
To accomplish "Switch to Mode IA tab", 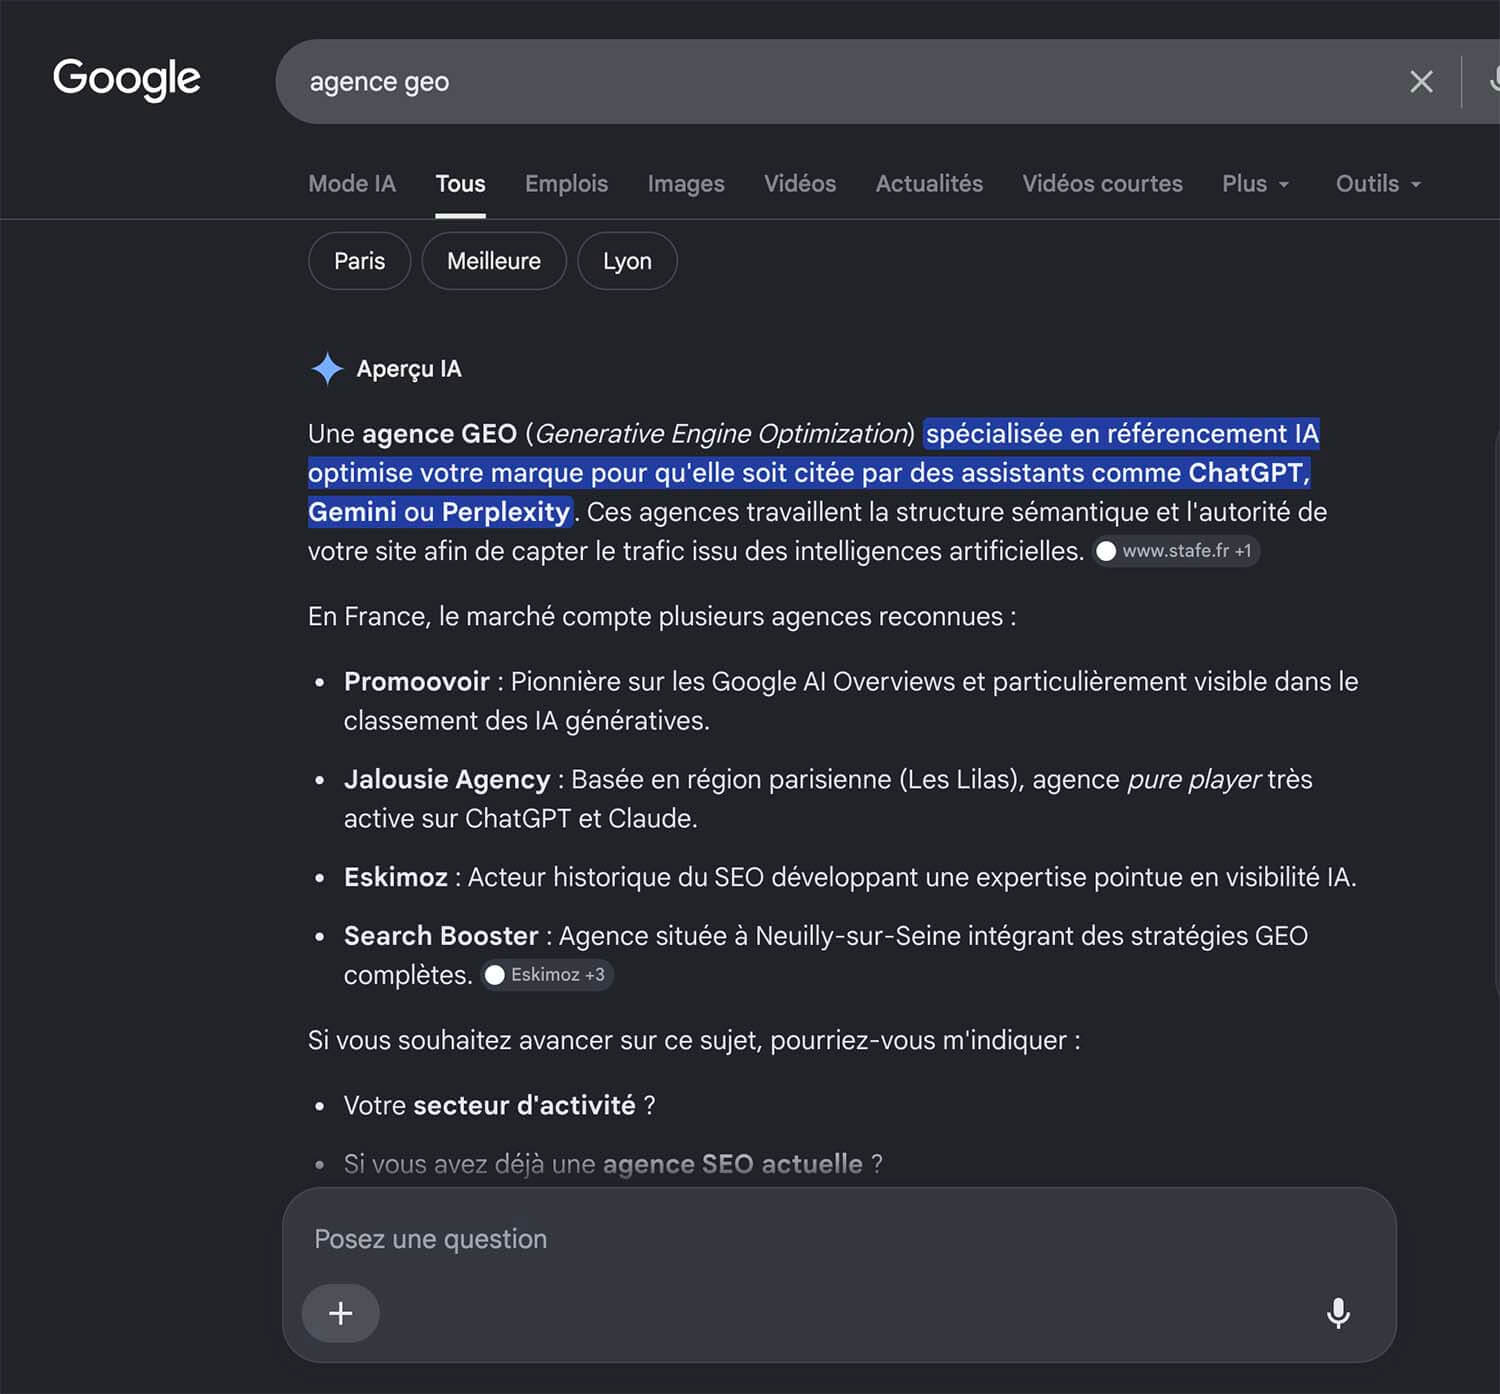I will [x=352, y=184].
